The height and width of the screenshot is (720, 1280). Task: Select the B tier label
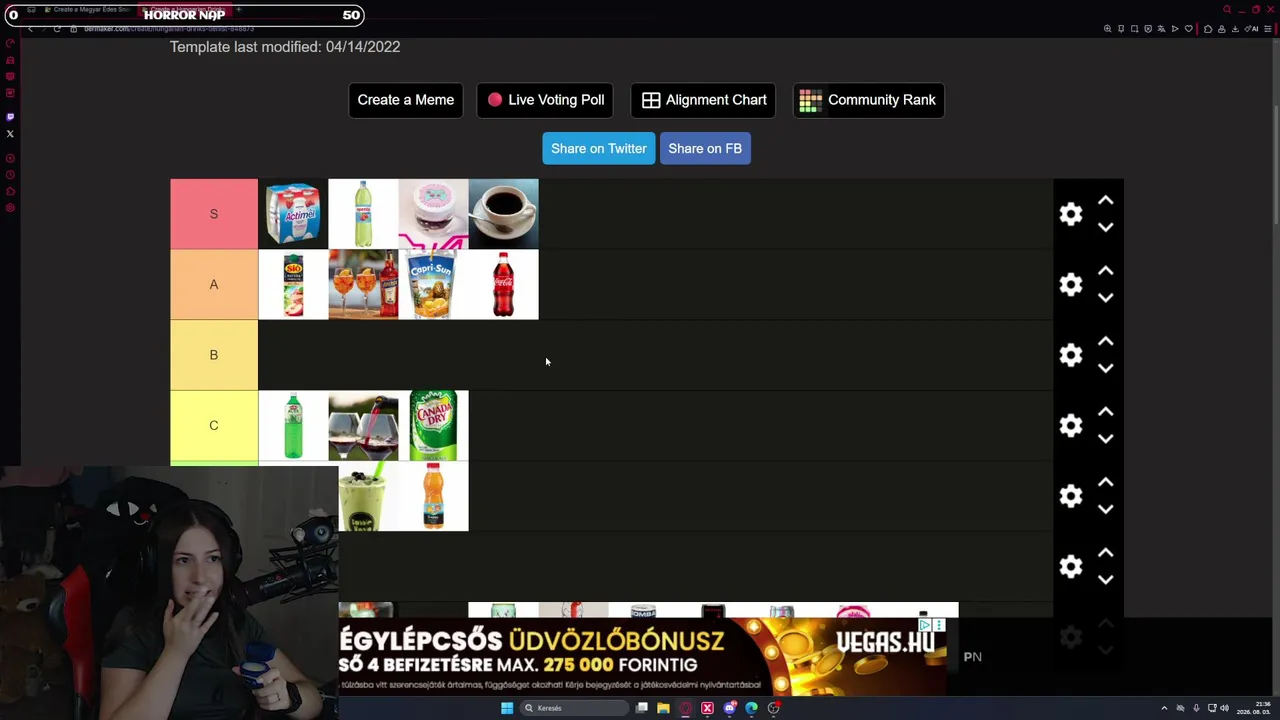[x=214, y=355]
